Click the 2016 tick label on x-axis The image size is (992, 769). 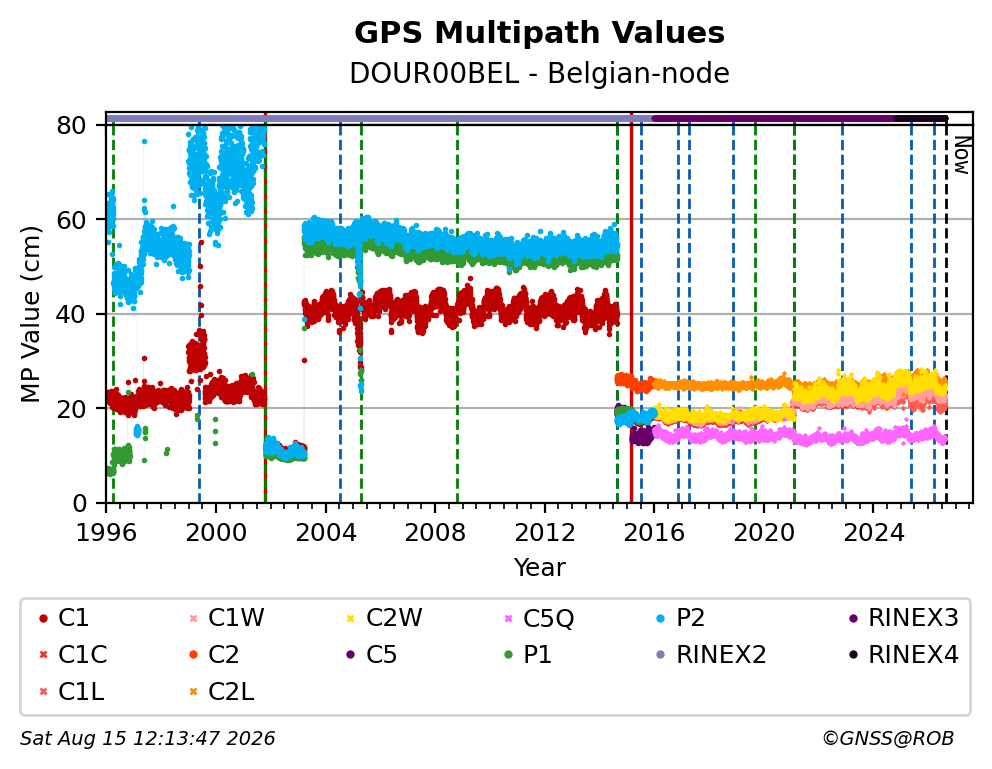(x=654, y=532)
